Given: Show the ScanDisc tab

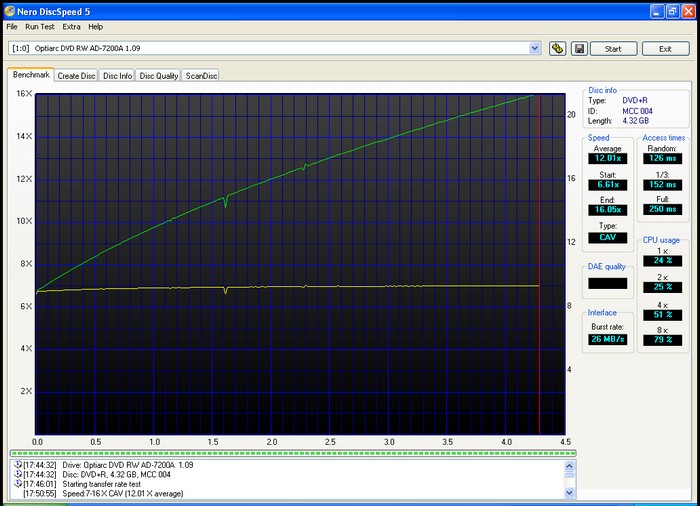Looking at the screenshot, I should click(x=201, y=76).
